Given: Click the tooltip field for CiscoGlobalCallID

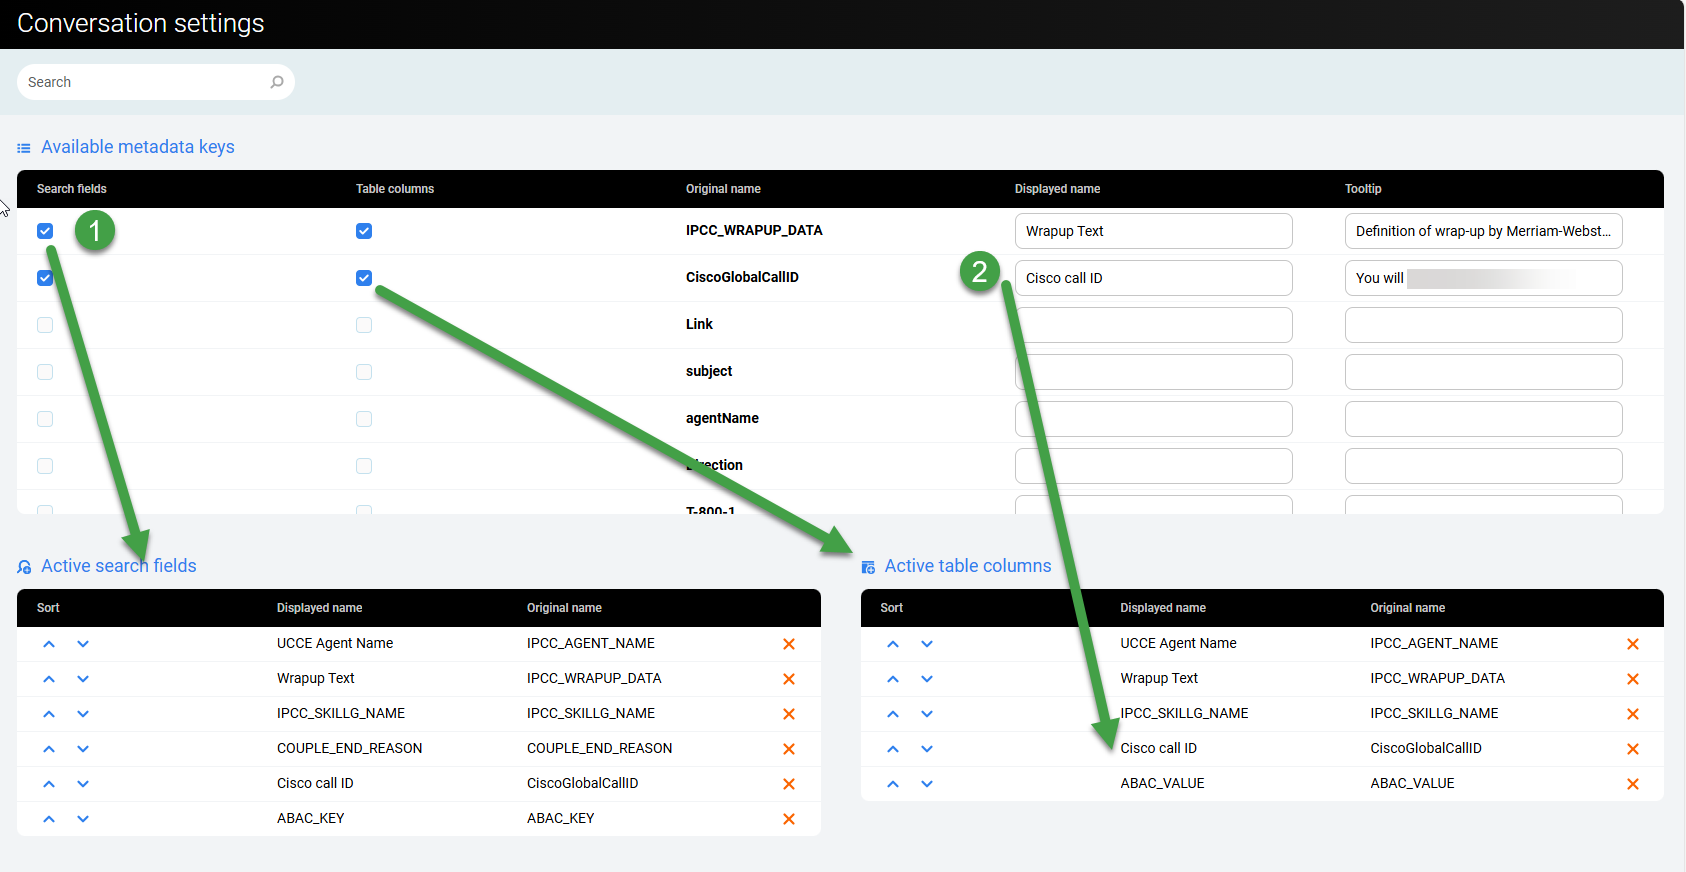Looking at the screenshot, I should [x=1483, y=278].
